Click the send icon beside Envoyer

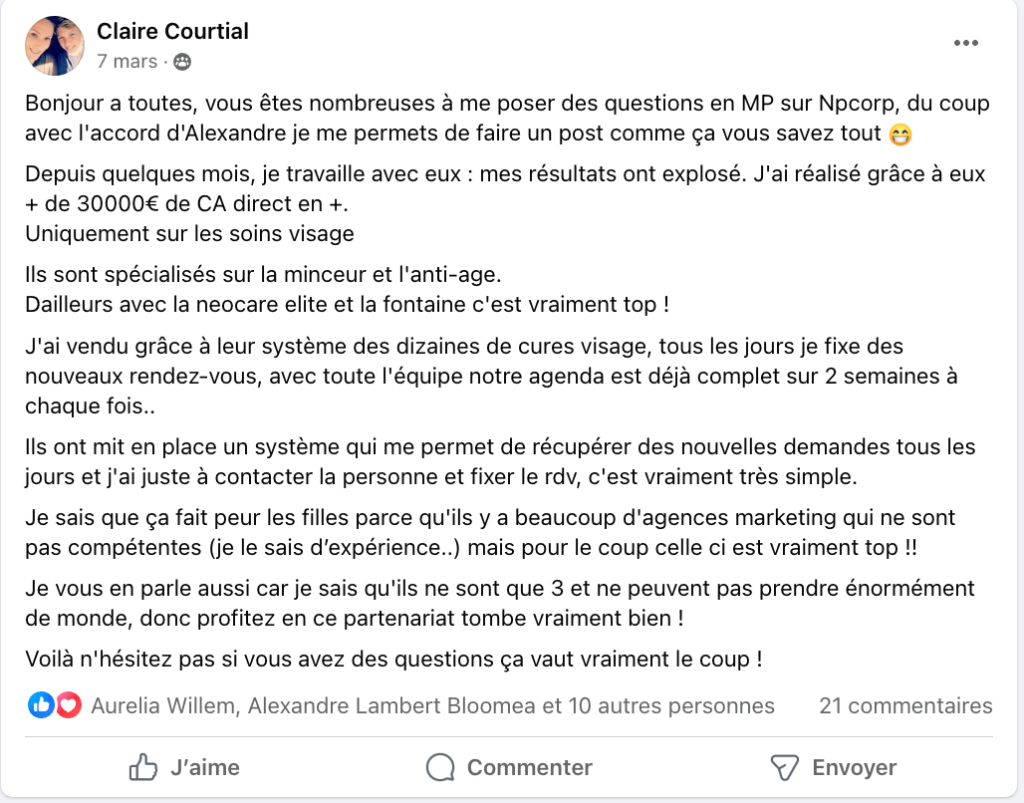784,767
